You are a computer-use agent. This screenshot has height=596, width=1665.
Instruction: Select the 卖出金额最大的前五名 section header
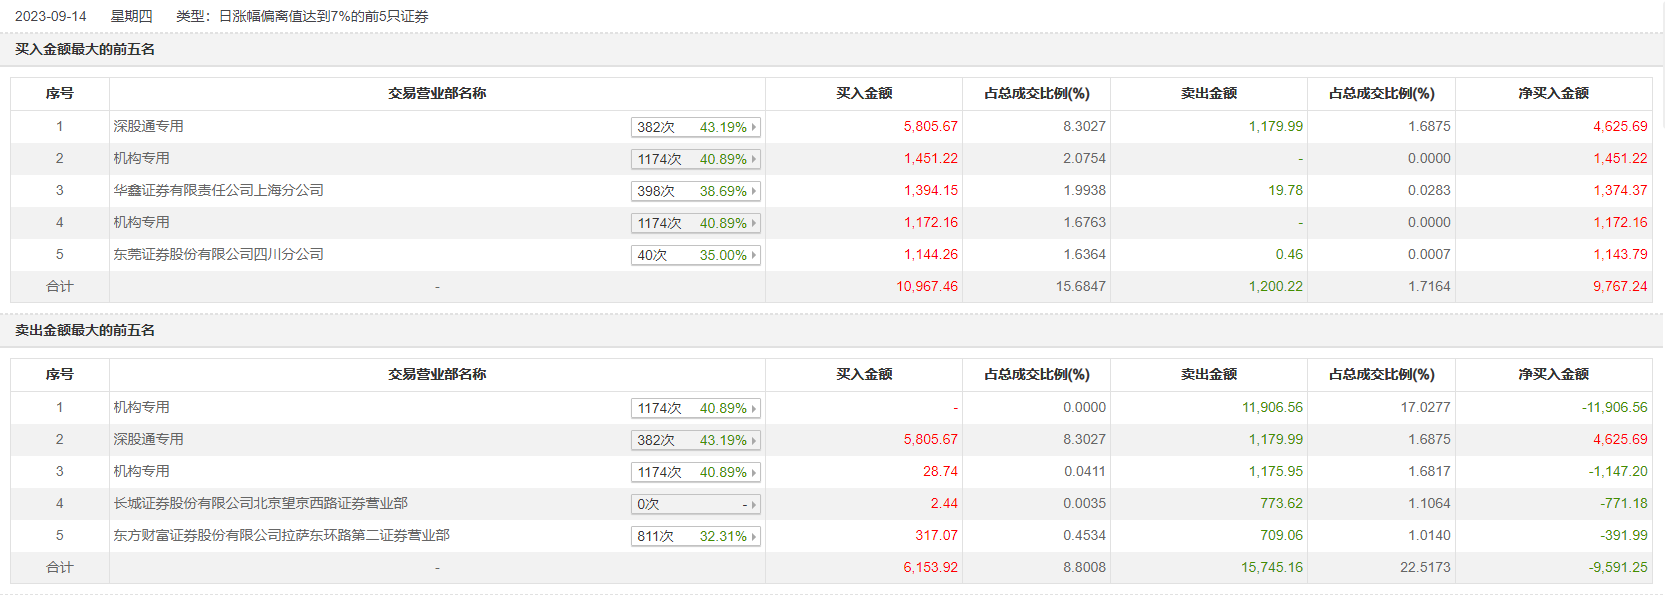(x=85, y=330)
